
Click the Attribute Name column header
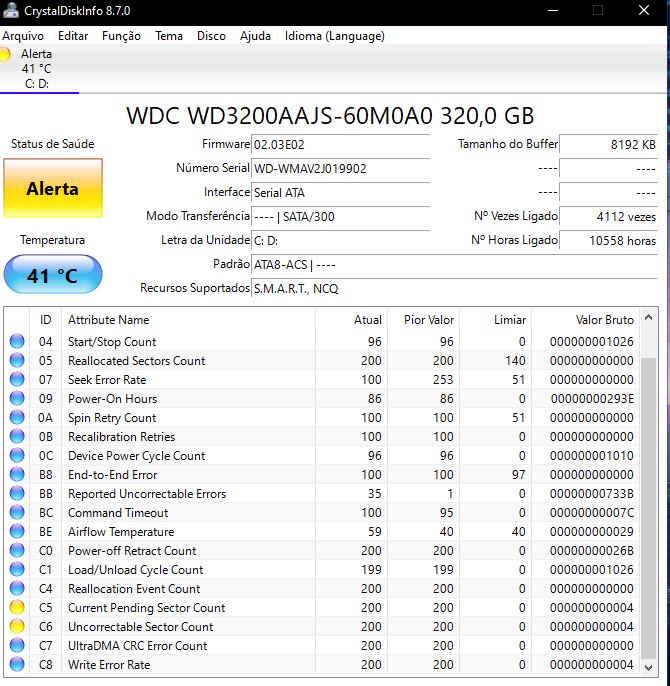[188, 320]
